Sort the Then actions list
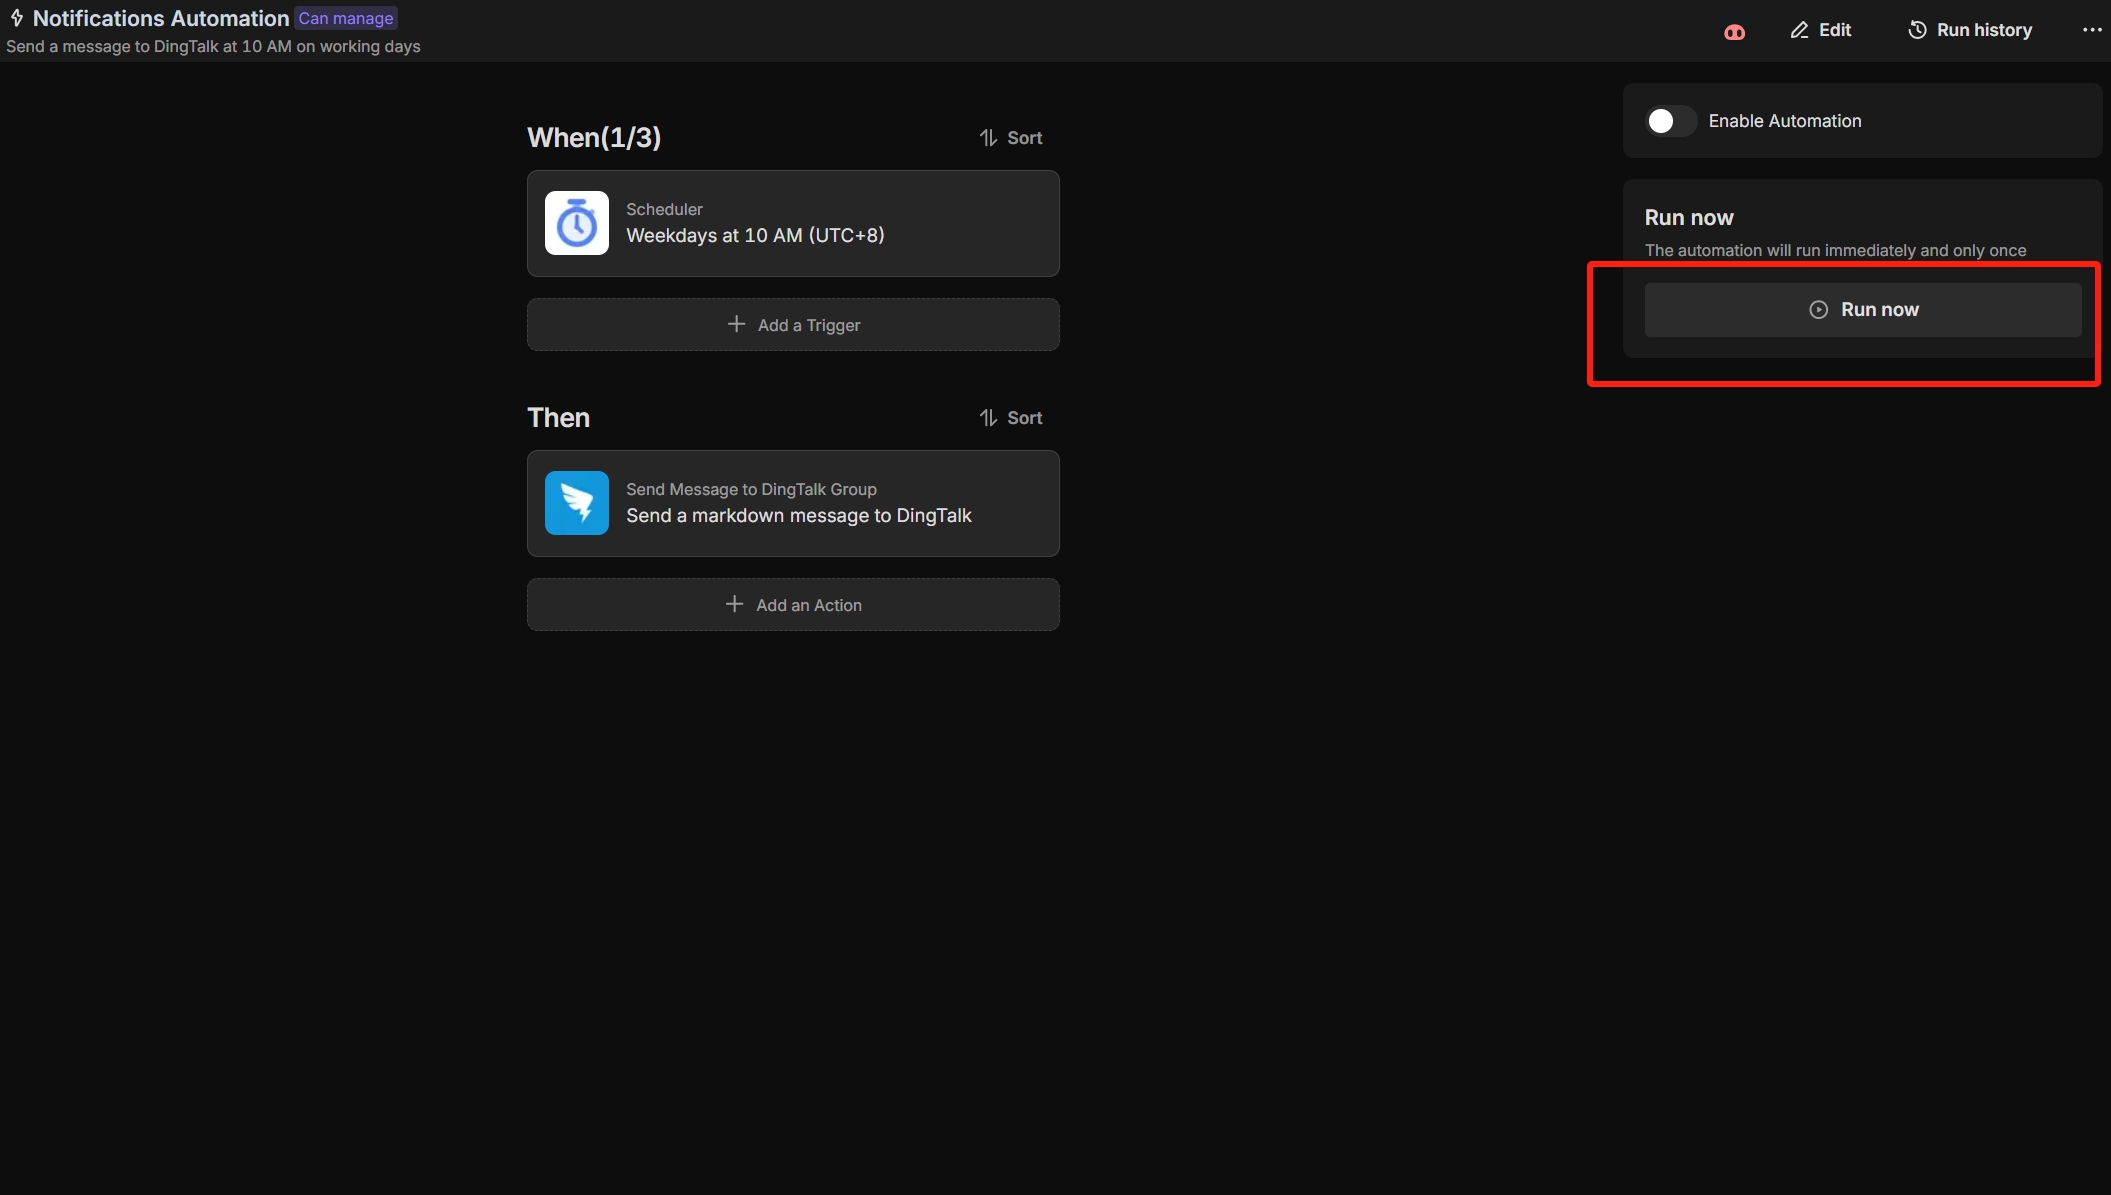Screen dimensions: 2111x1195 tap(1011, 418)
